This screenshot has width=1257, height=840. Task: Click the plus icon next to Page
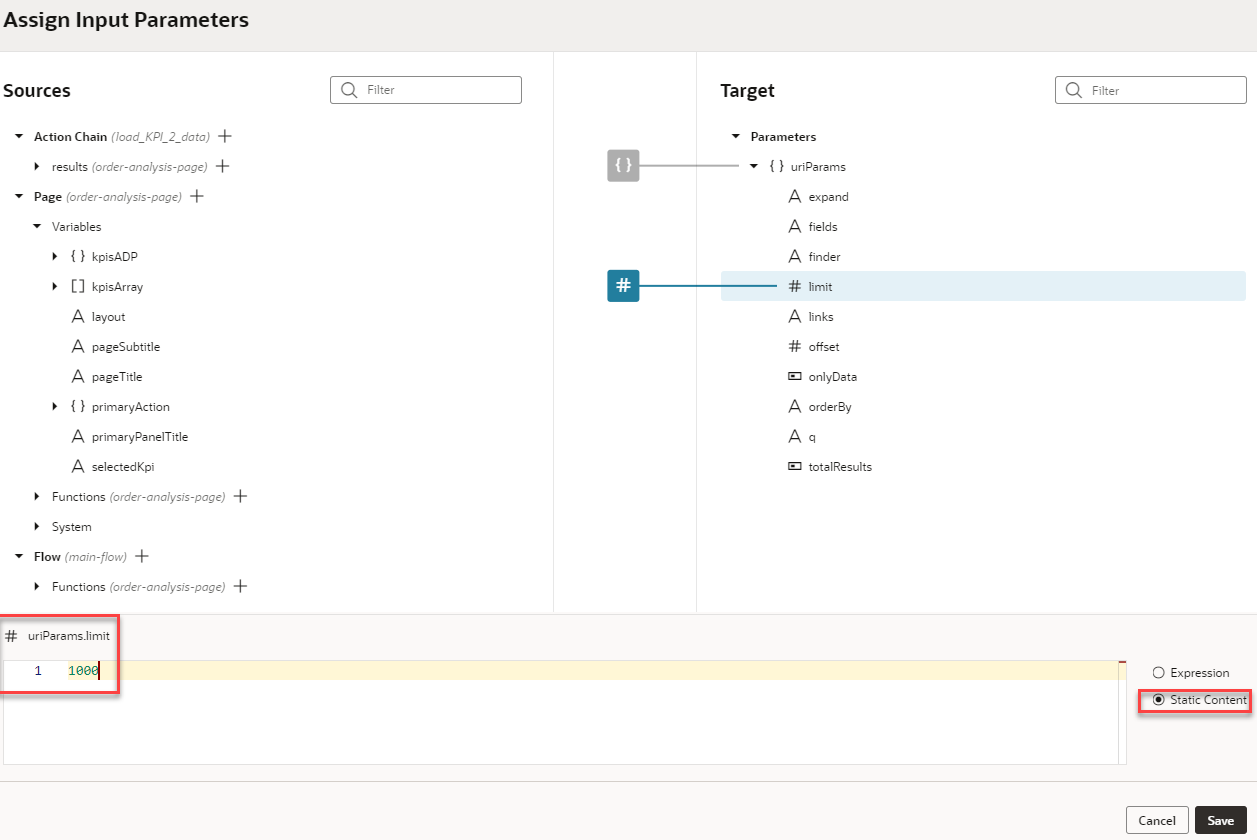point(197,196)
